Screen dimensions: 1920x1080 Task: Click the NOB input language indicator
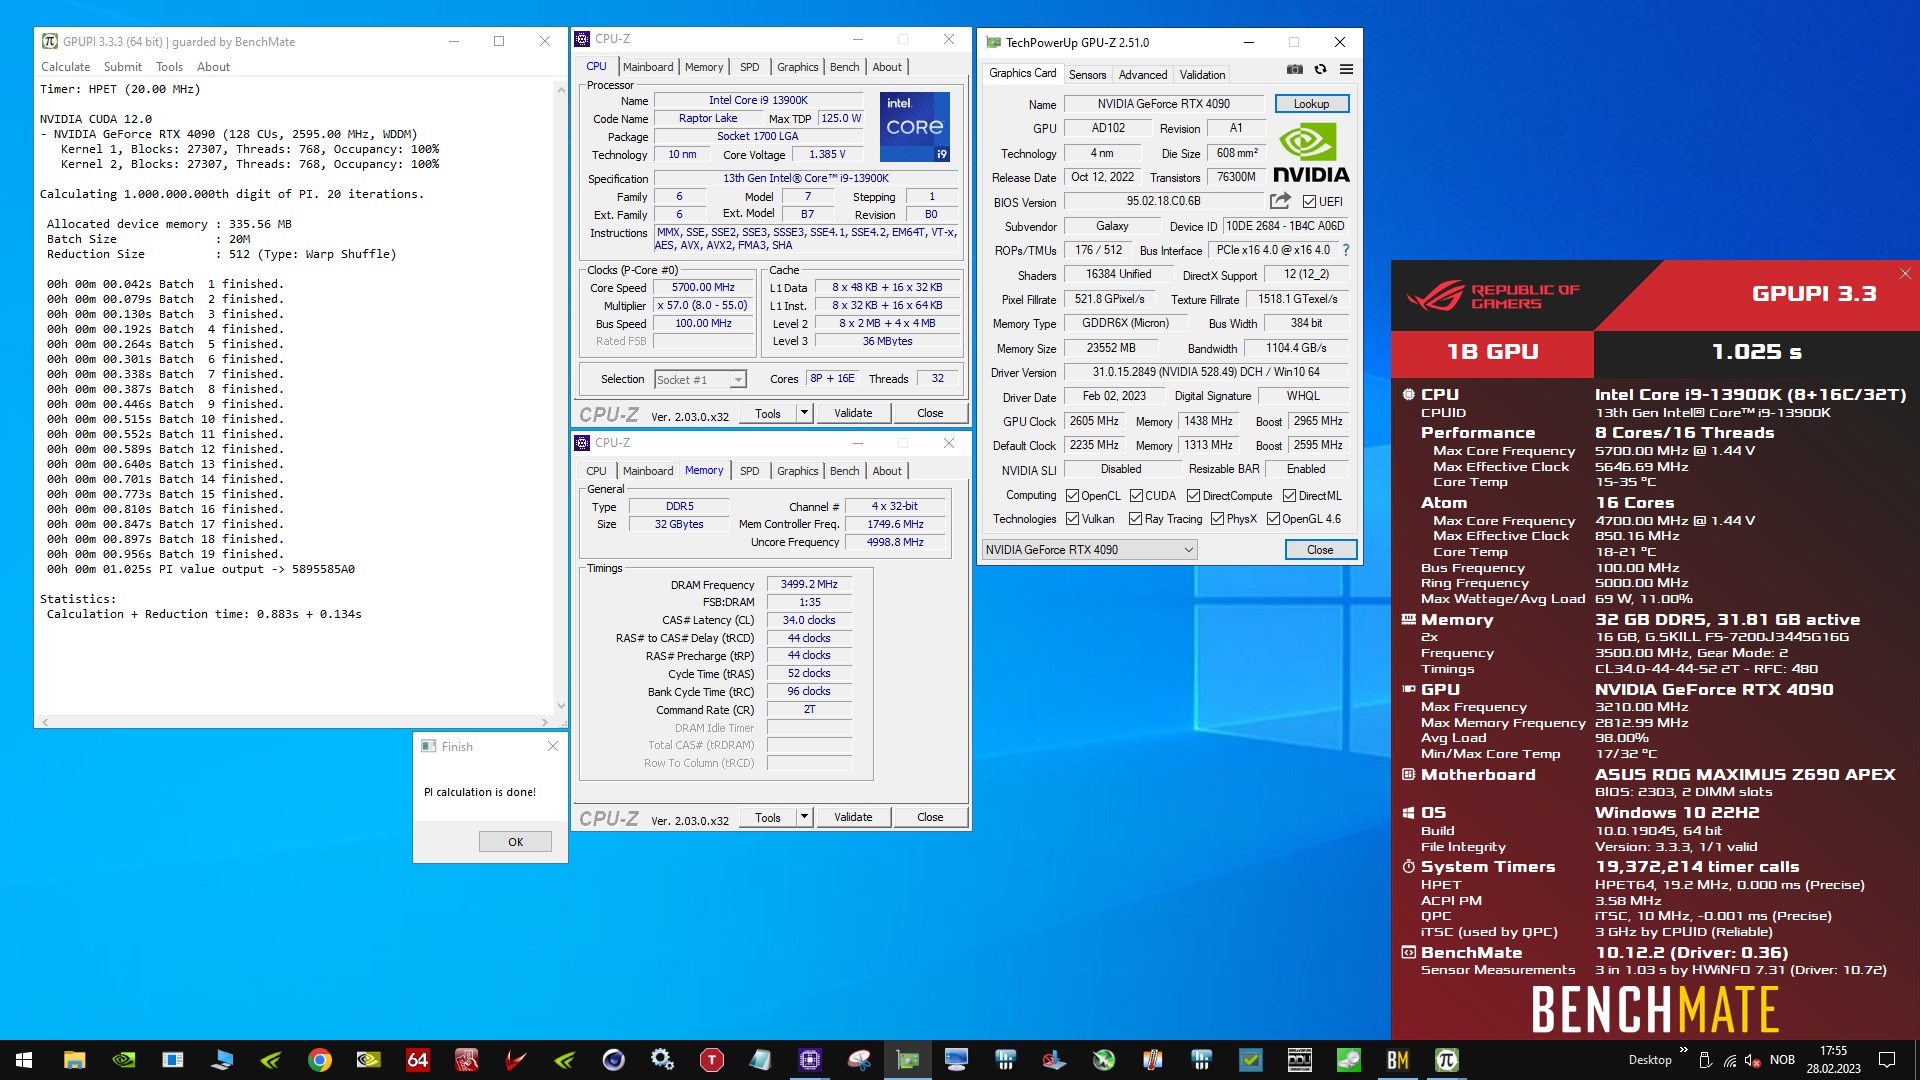pyautogui.click(x=1782, y=1060)
